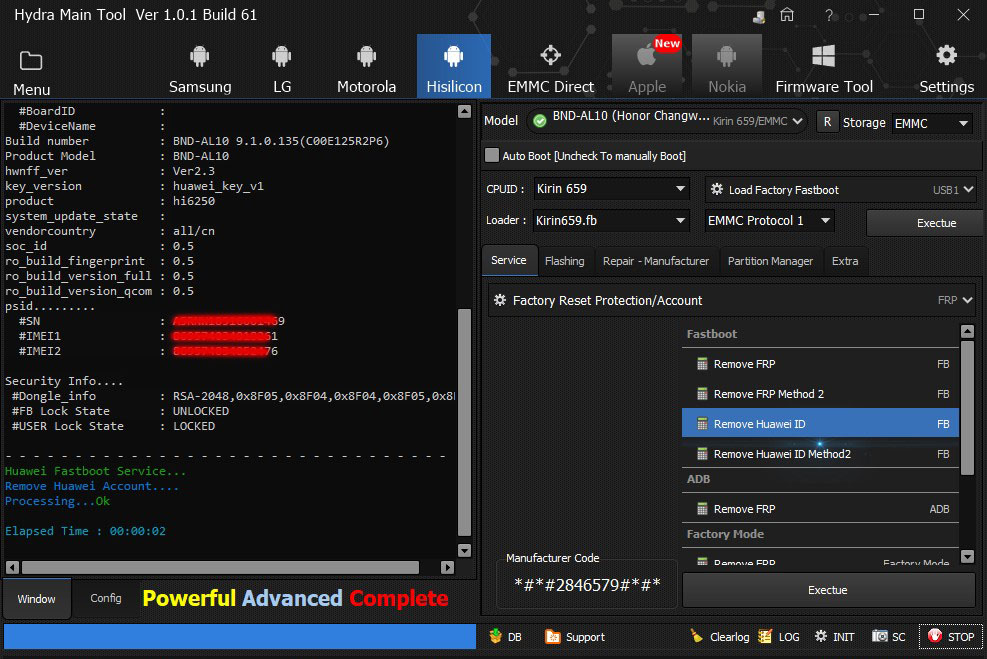Click the bottom Exectue button
The image size is (987, 659).
pos(828,590)
